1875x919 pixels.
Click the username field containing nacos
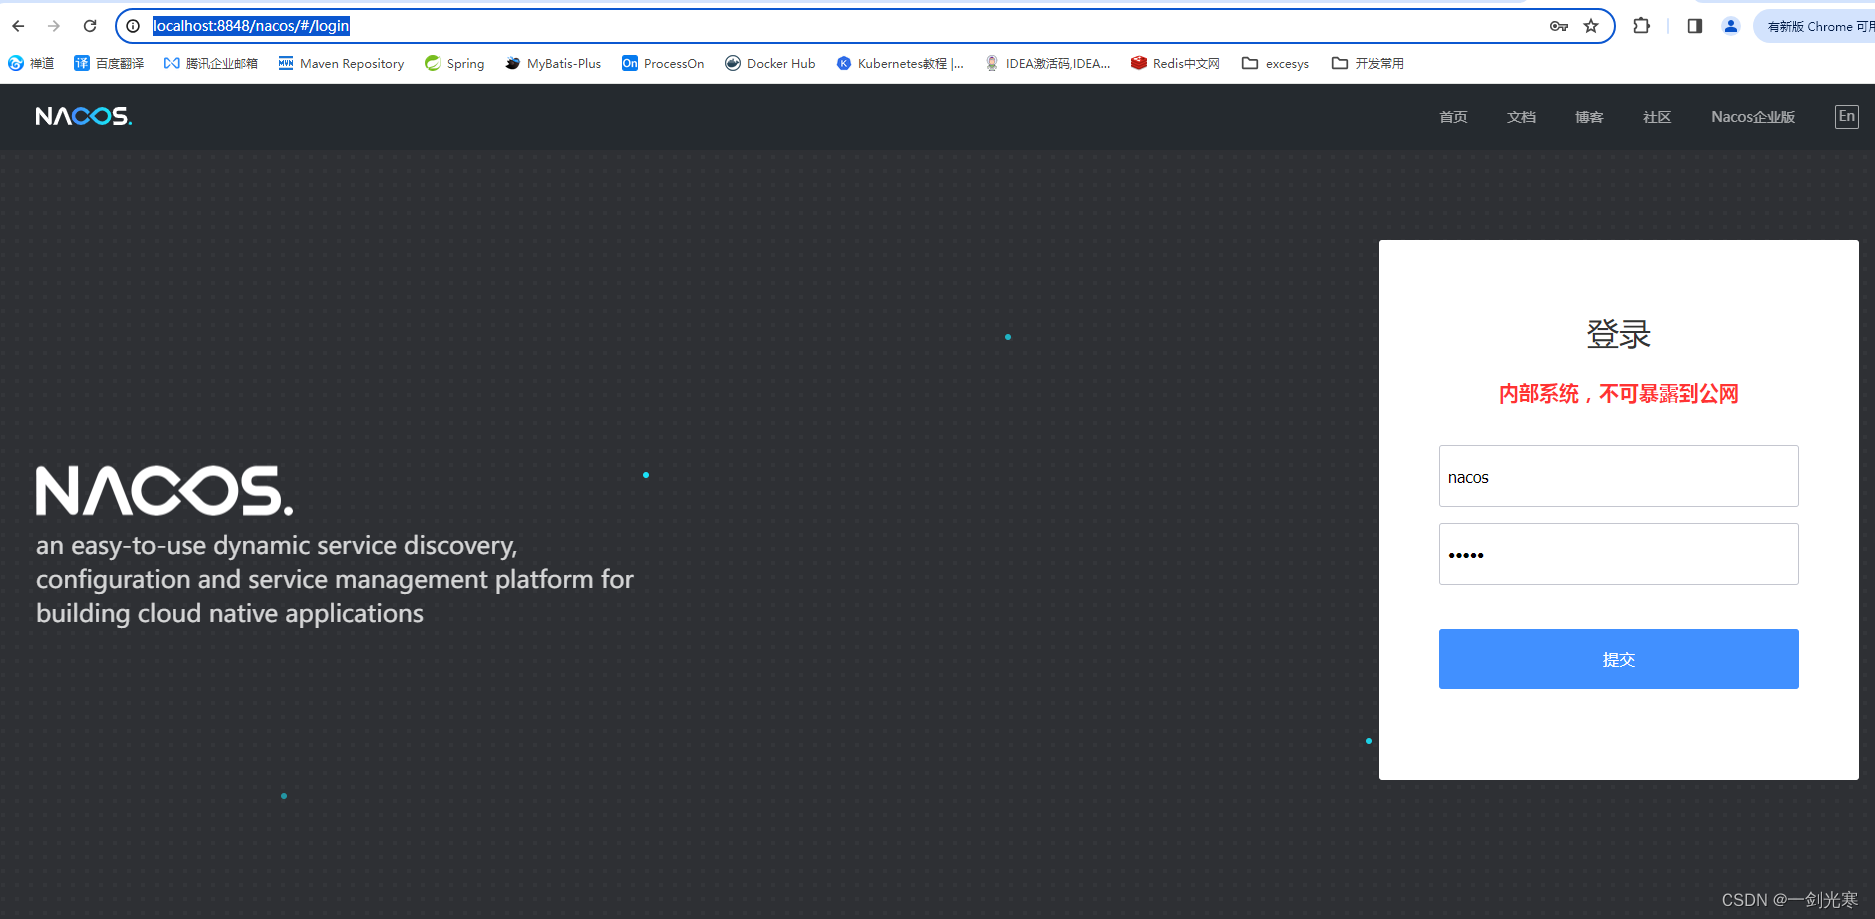(x=1618, y=476)
